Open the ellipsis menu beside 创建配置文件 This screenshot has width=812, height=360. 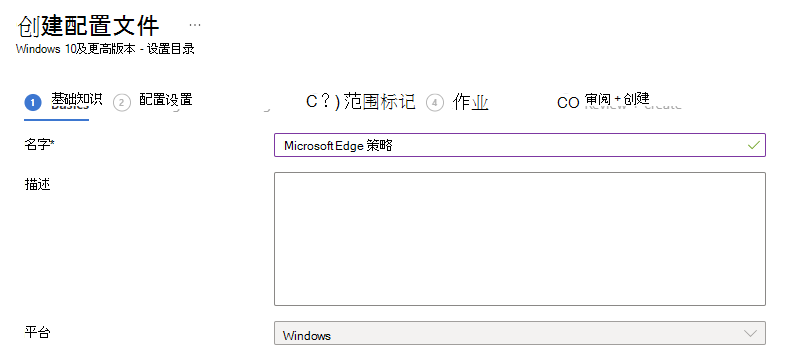[x=195, y=25]
